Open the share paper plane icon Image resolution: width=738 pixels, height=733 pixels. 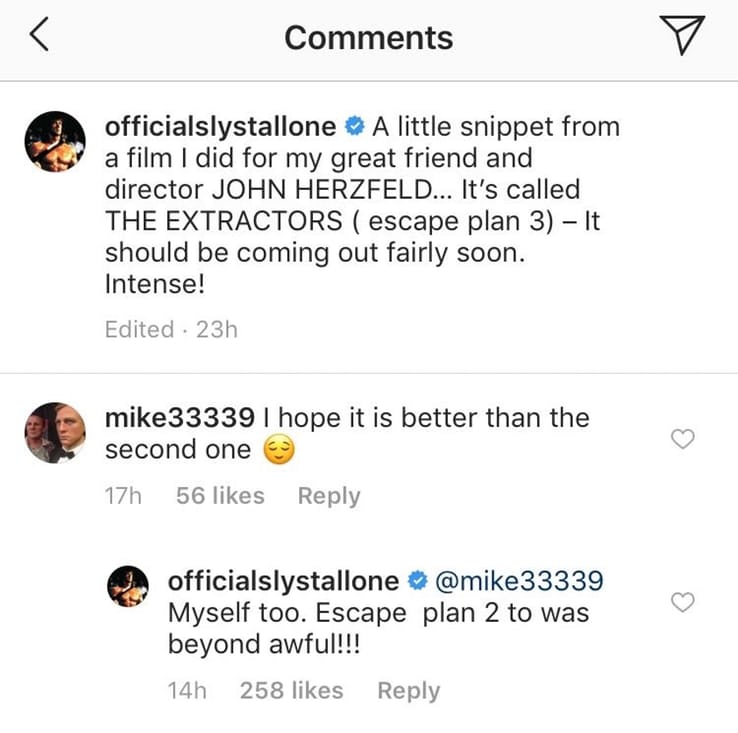(x=683, y=36)
